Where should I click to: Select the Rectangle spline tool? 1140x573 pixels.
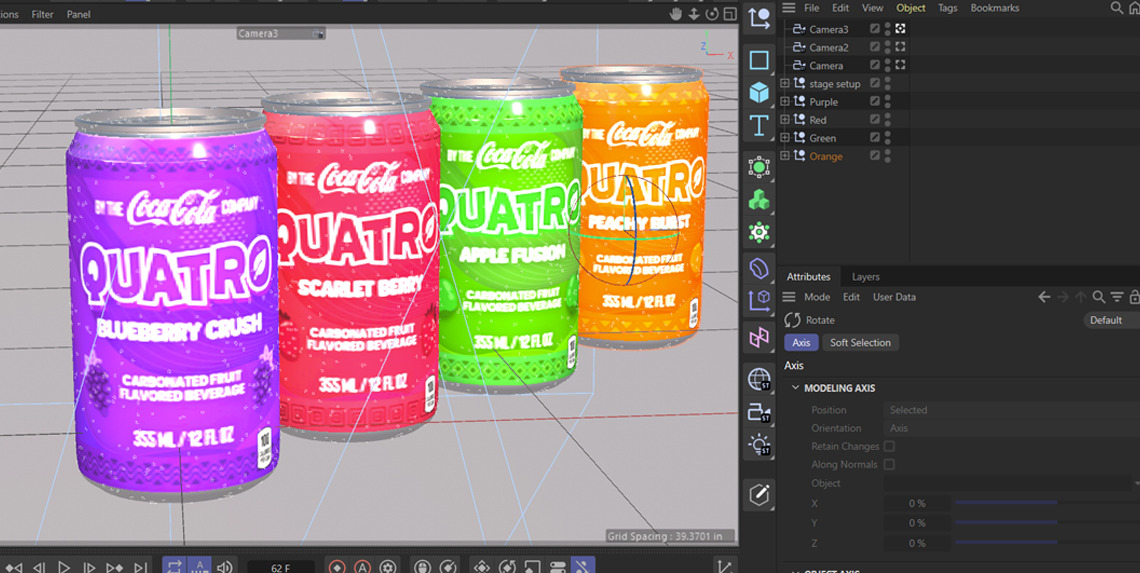click(x=759, y=60)
